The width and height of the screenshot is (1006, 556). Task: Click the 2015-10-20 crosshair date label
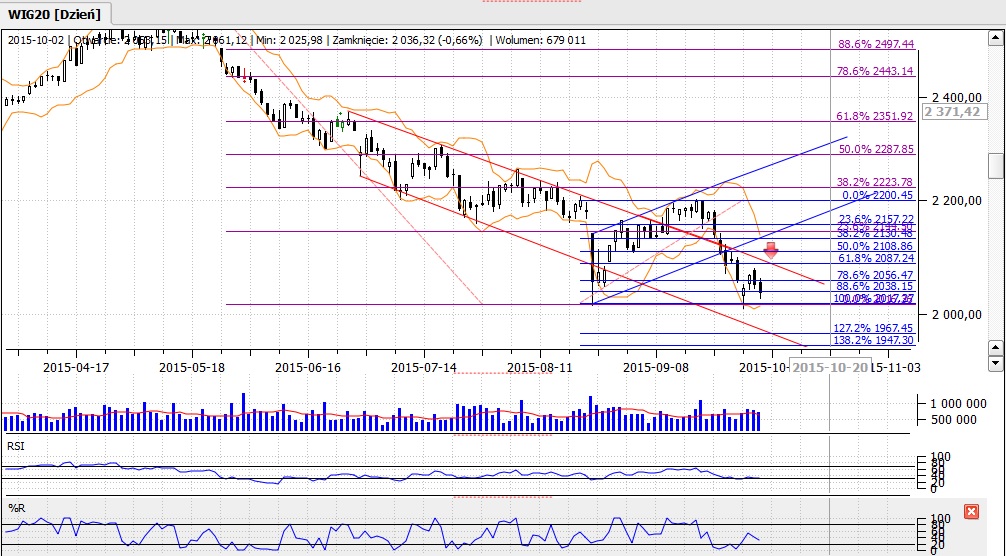(x=829, y=367)
